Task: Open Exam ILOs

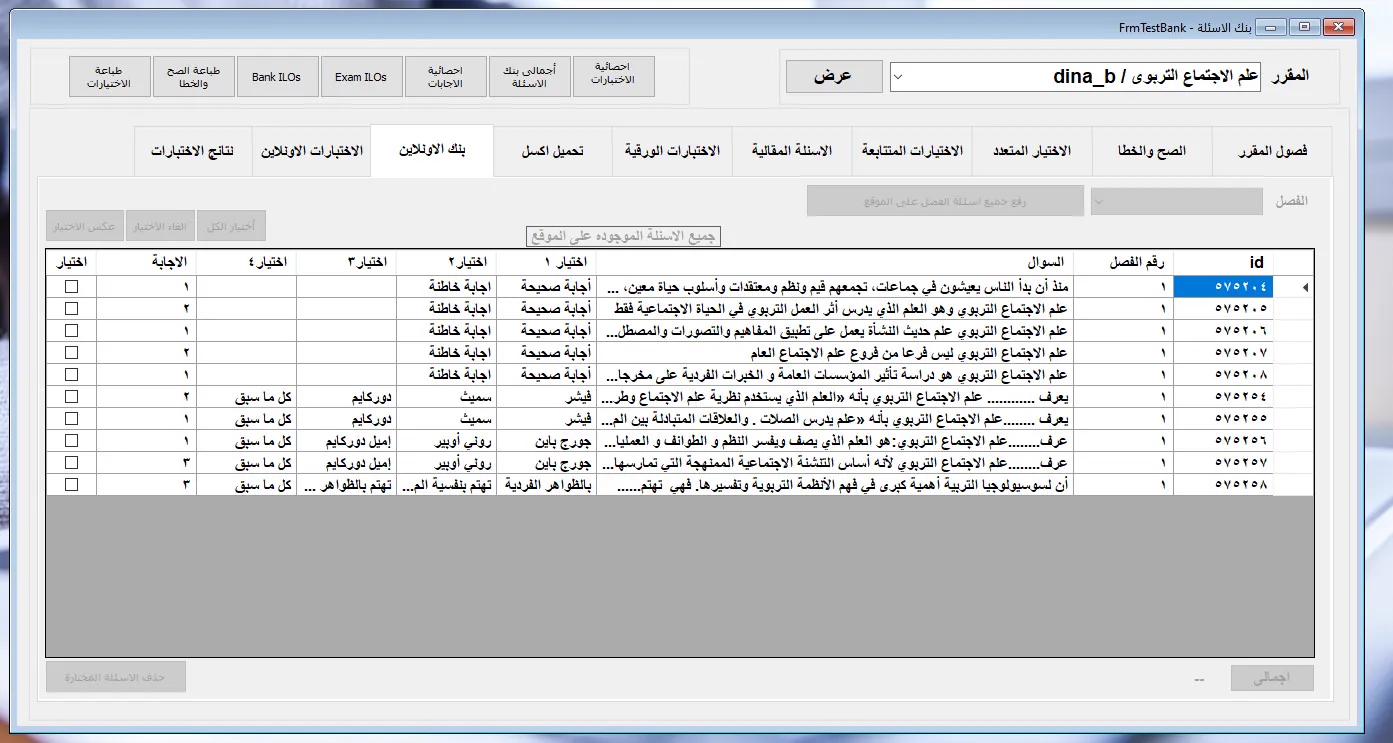Action: pos(361,77)
